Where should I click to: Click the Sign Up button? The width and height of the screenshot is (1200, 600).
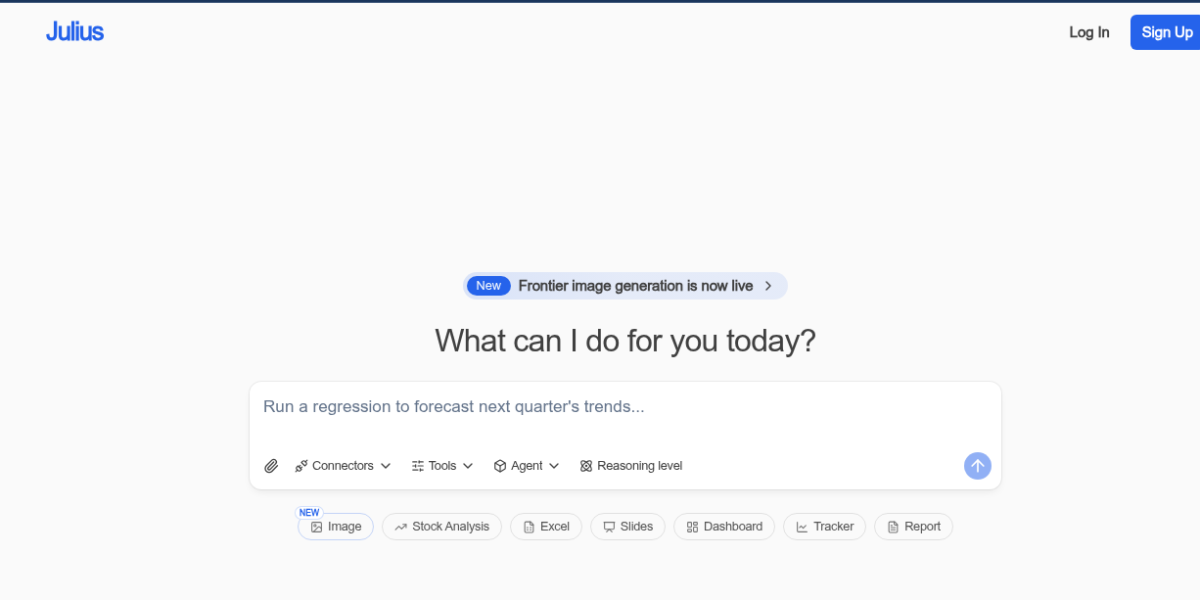click(x=1166, y=32)
